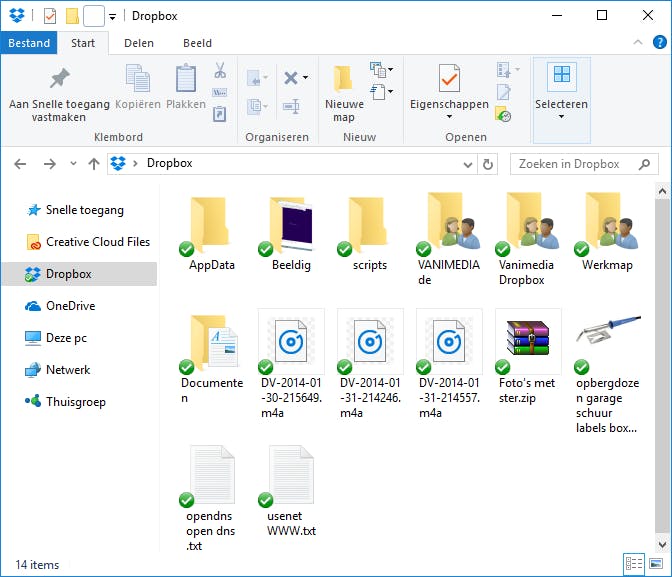Click the vertical scrollbar down arrow

pos(662,544)
